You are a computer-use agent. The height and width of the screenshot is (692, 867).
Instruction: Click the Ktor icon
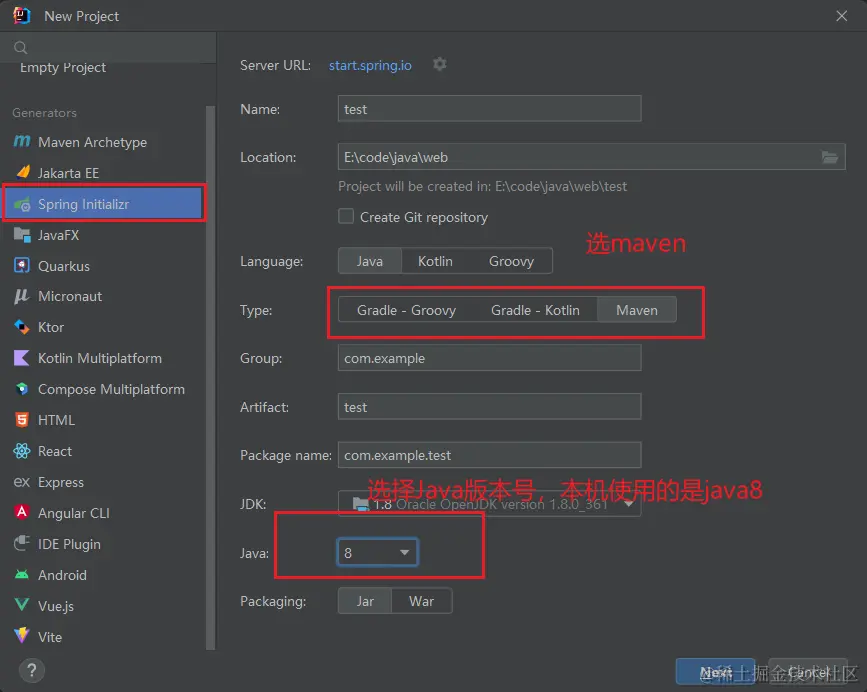point(22,327)
